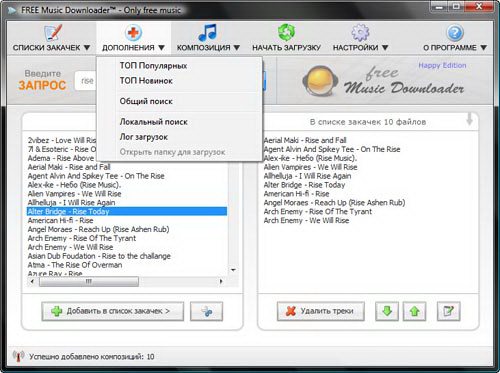Click the Happy Edition link
500x373 pixels.
(x=442, y=65)
